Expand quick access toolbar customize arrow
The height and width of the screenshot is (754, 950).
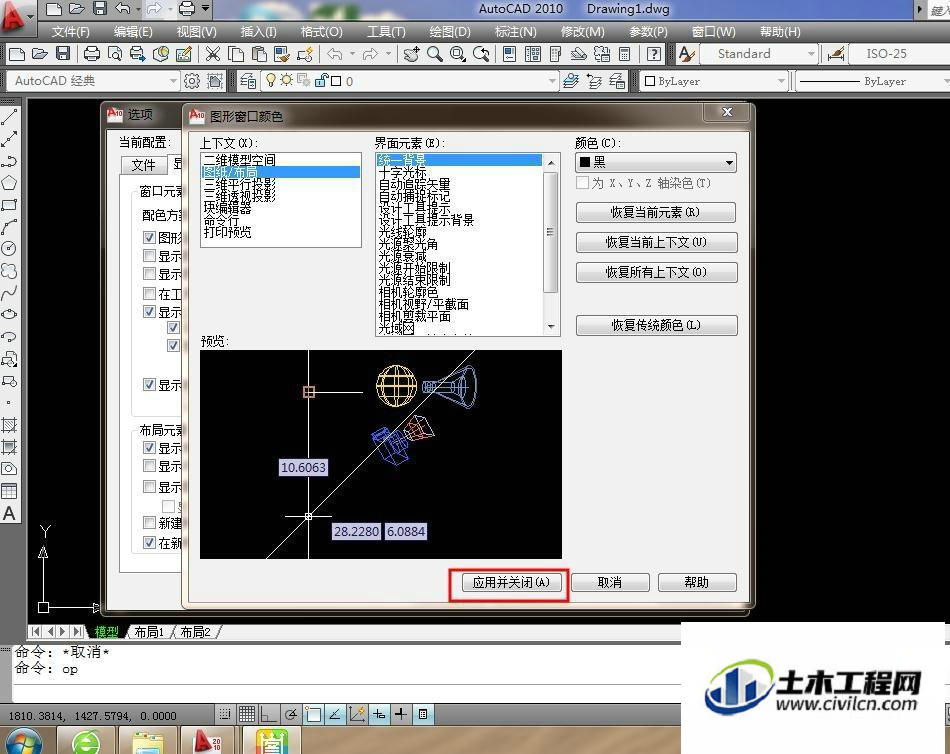(x=205, y=8)
